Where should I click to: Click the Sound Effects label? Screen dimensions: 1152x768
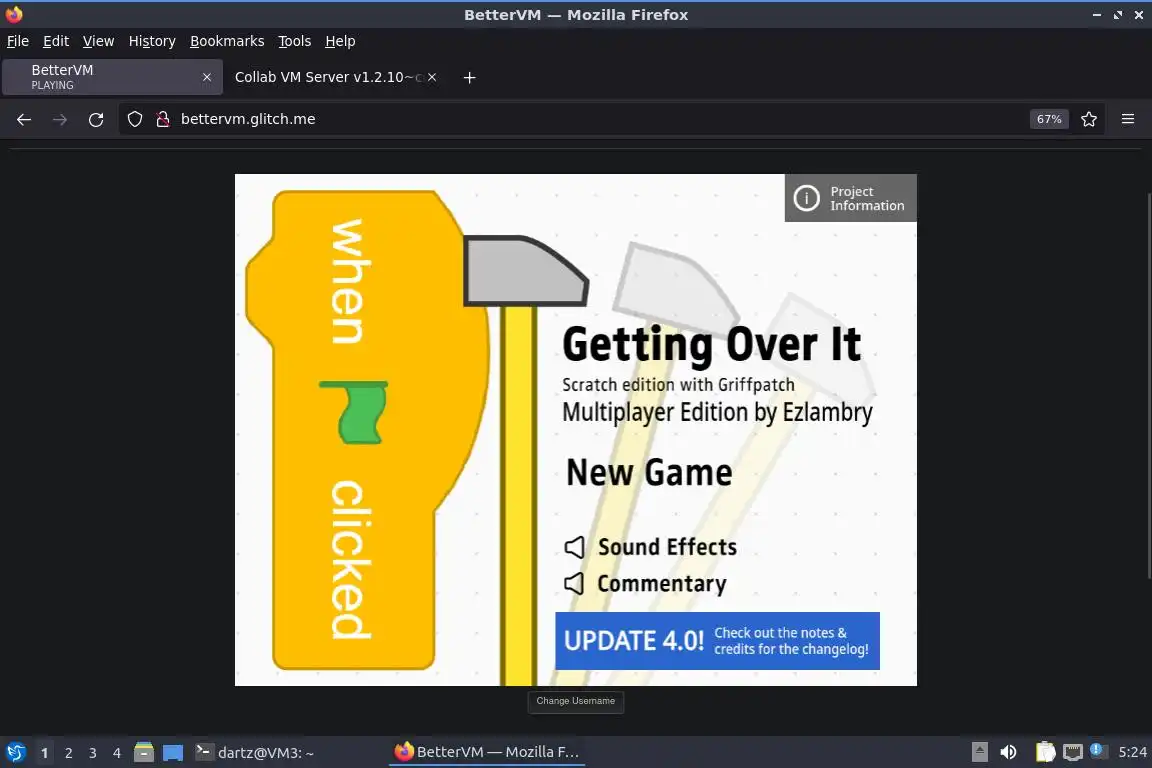tap(667, 547)
